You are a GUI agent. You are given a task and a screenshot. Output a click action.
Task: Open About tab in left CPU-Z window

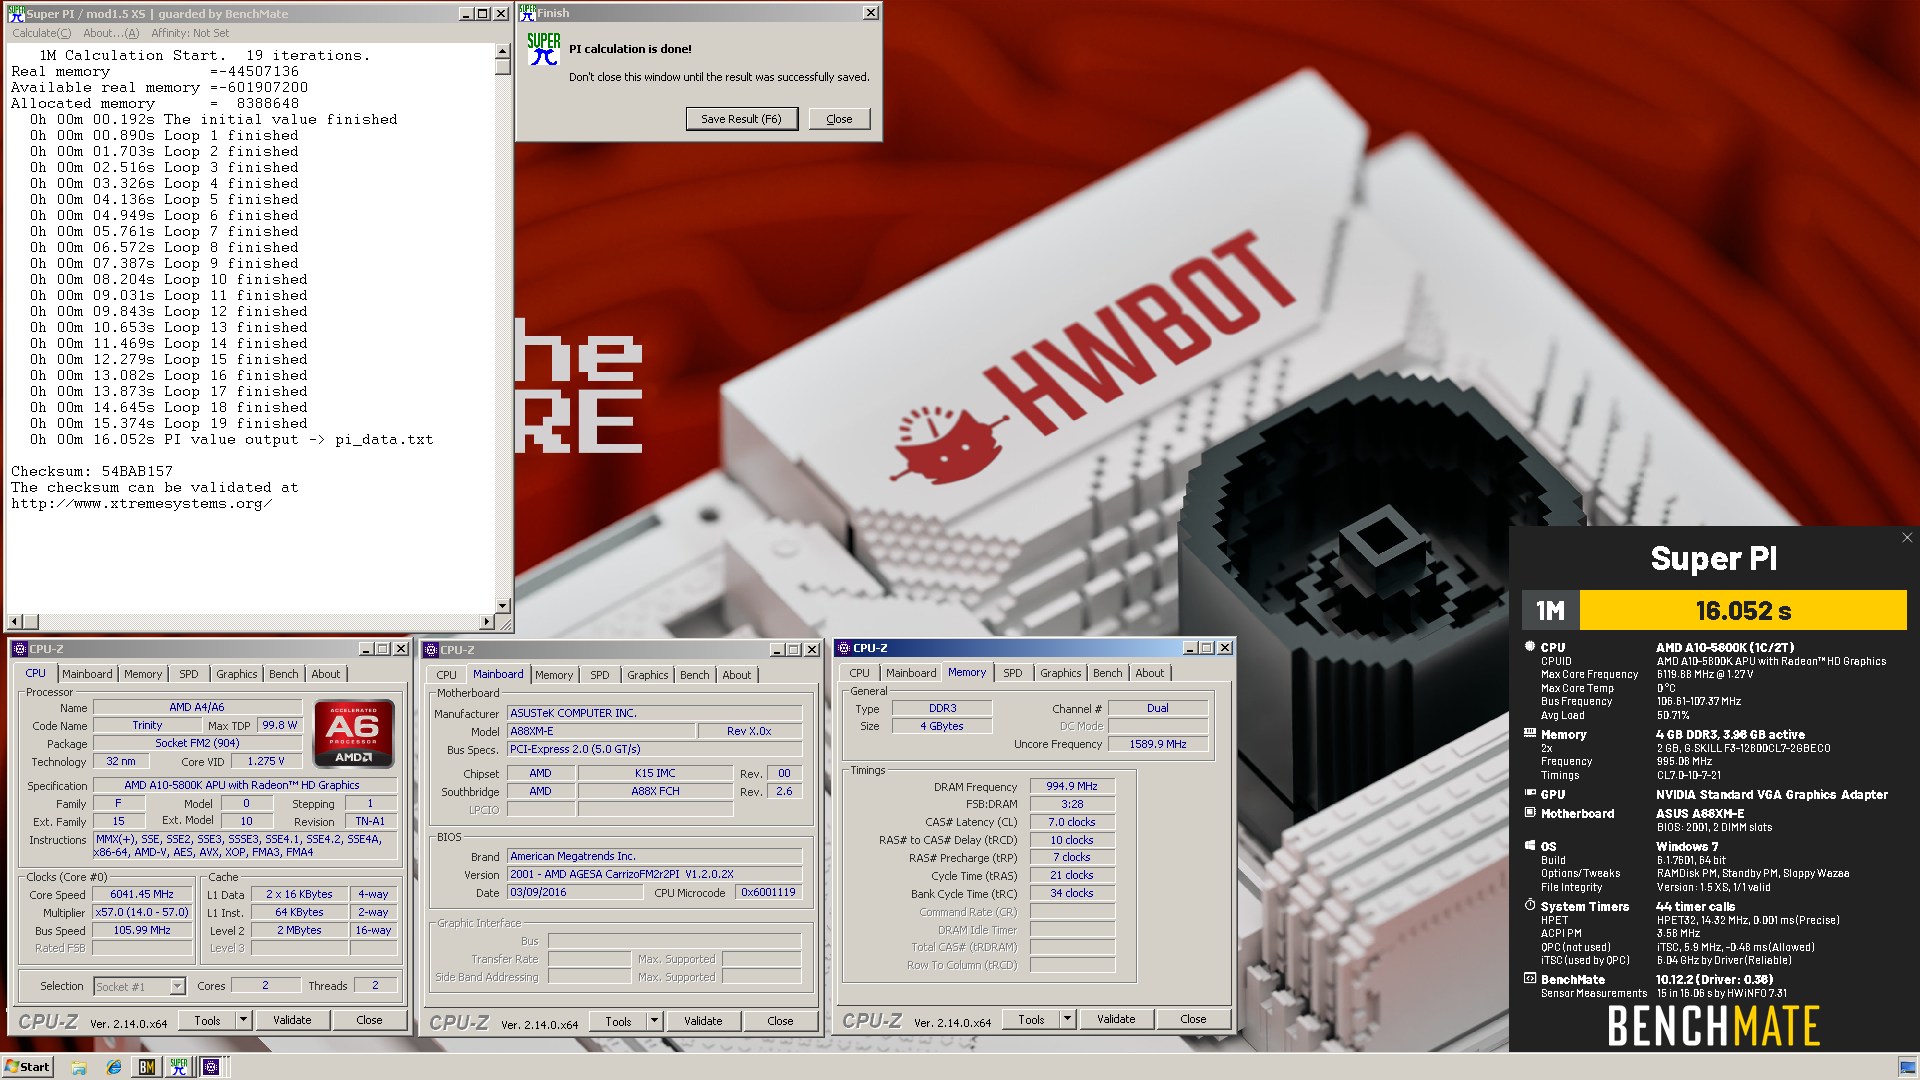326,674
